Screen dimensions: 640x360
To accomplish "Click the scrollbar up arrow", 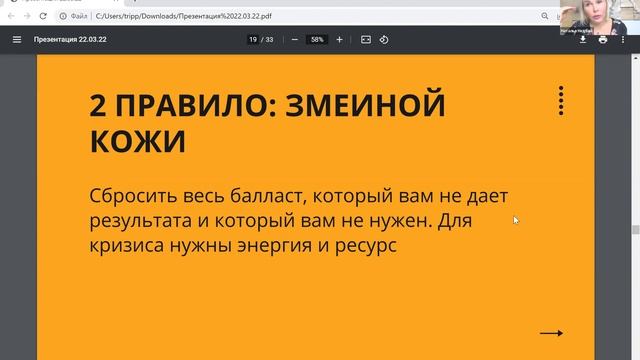I will point(636,58).
